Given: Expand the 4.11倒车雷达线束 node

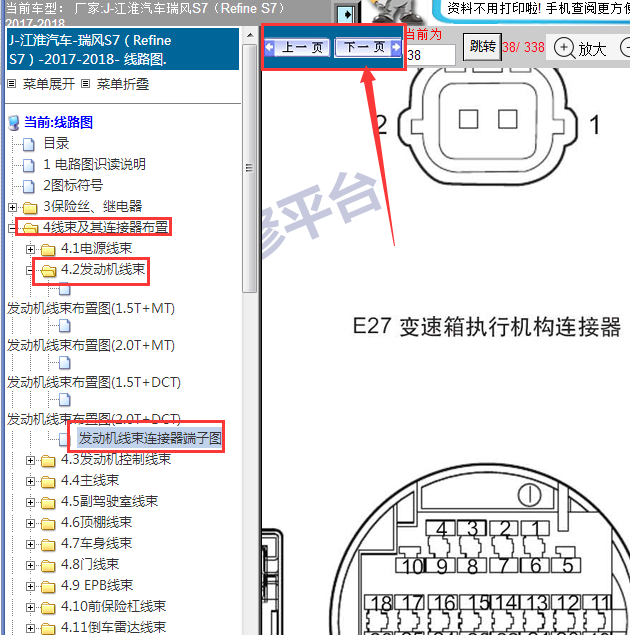Looking at the screenshot, I should click(x=30, y=629).
